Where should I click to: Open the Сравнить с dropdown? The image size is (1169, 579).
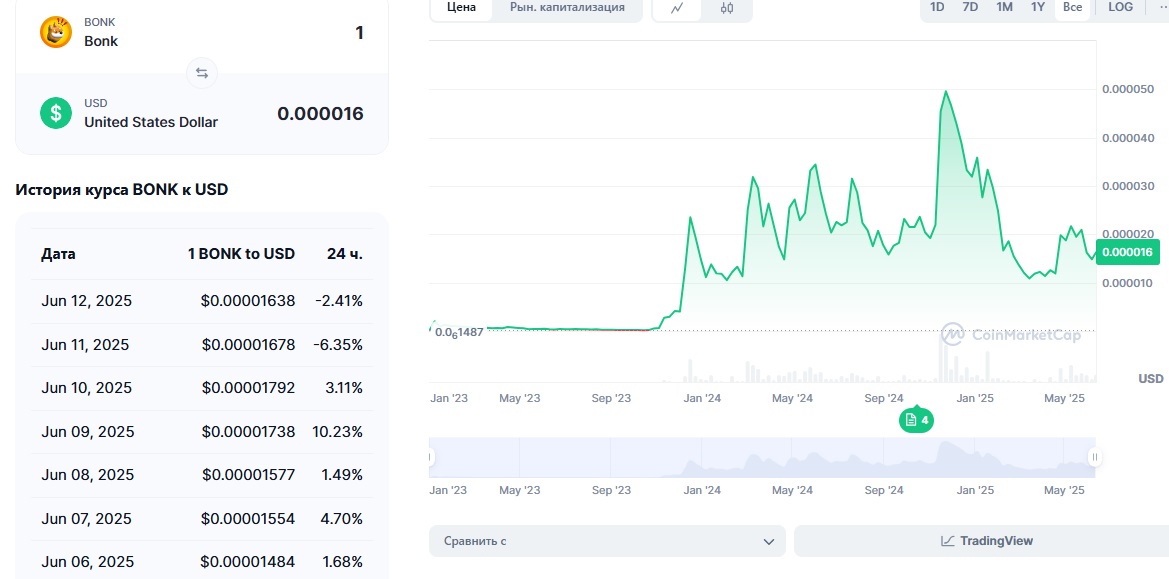[x=608, y=541]
